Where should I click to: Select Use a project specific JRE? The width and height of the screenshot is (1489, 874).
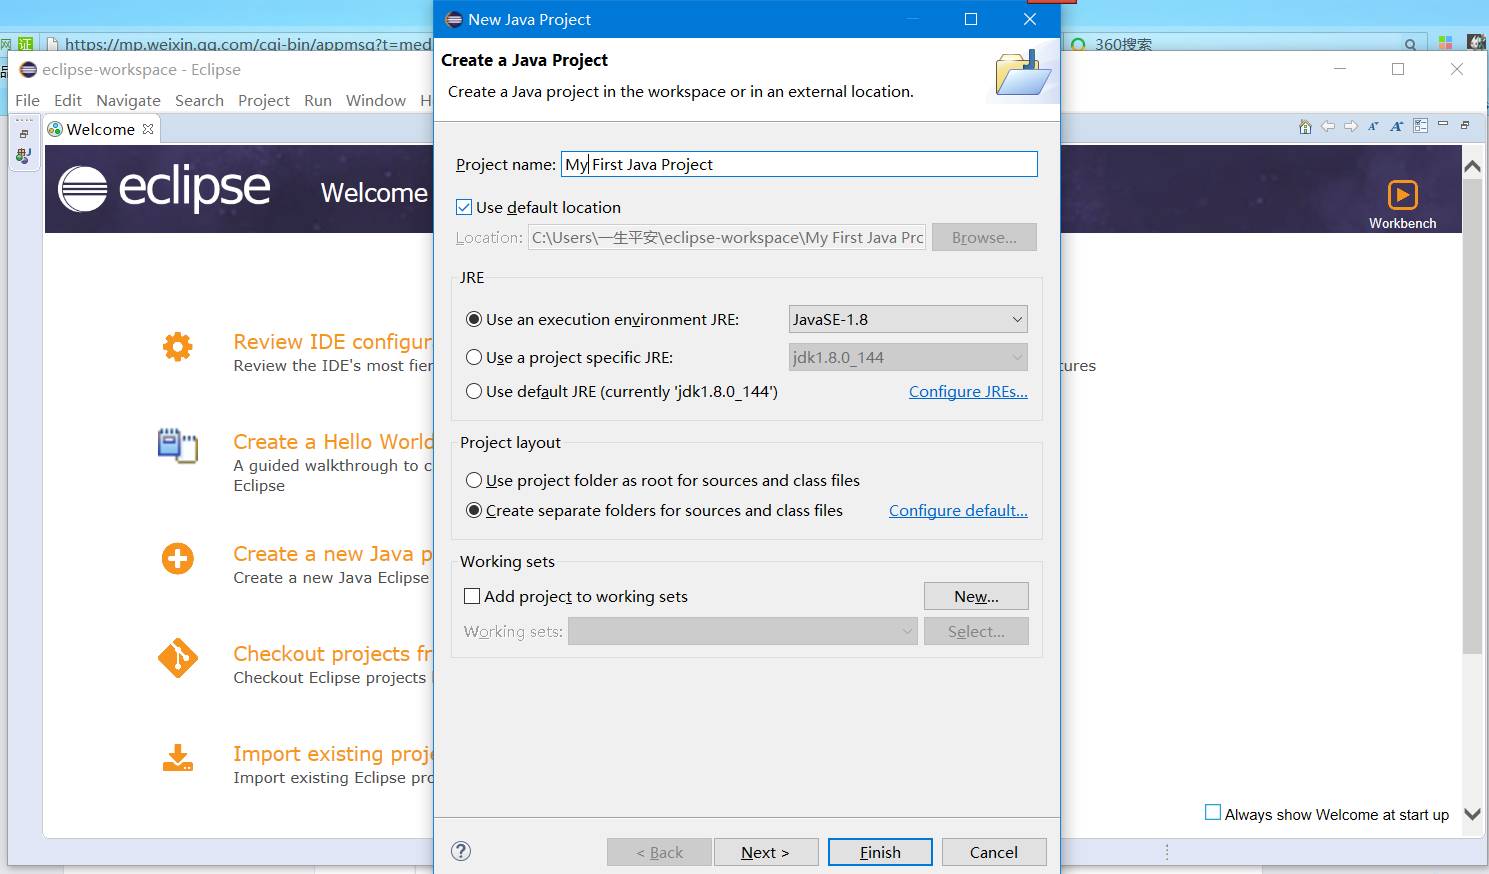point(474,357)
